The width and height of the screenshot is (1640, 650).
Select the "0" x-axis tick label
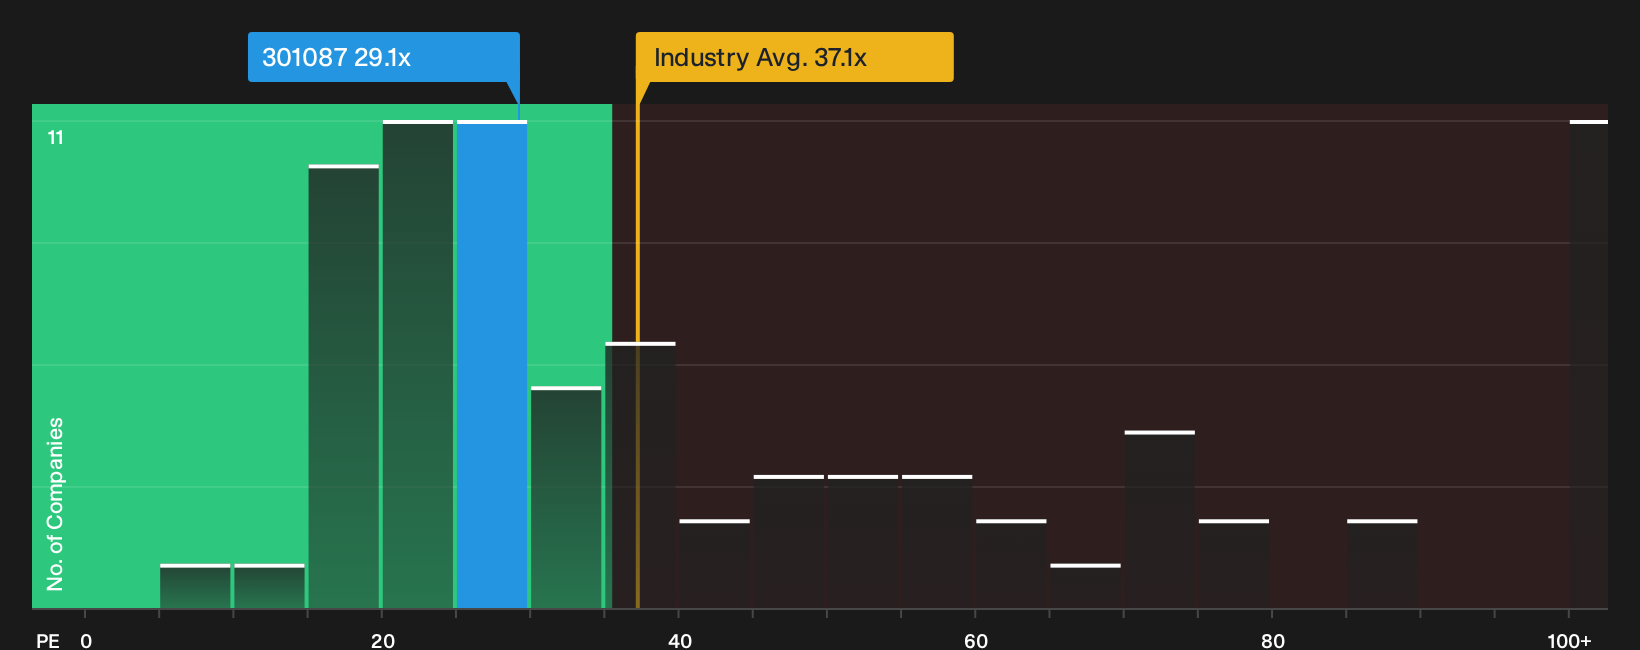[86, 640]
